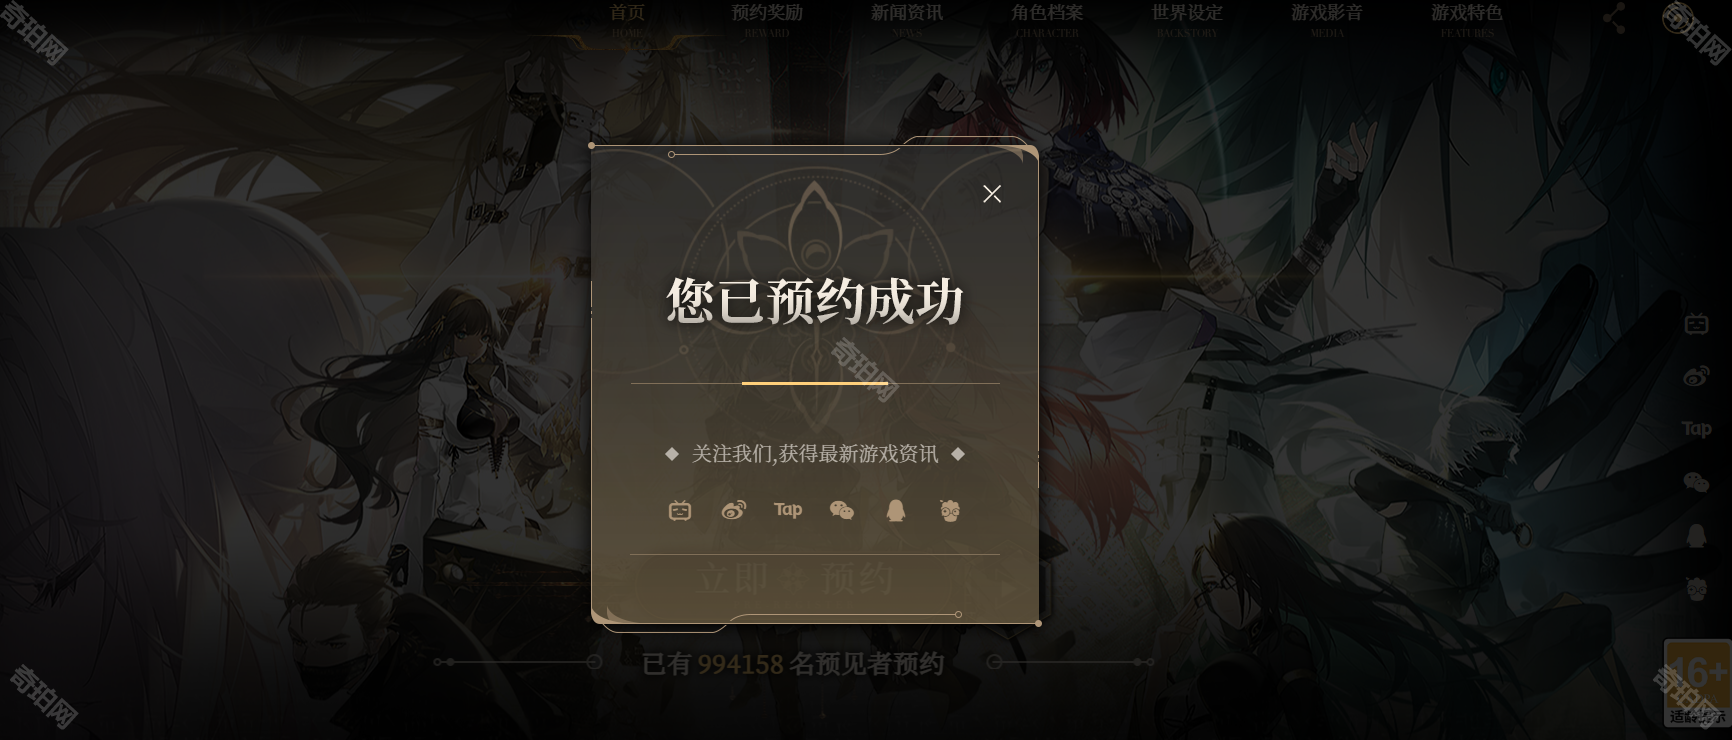The width and height of the screenshot is (1732, 740).
Task: Click QQ penguin icon in right sidebar
Action: point(1696,536)
